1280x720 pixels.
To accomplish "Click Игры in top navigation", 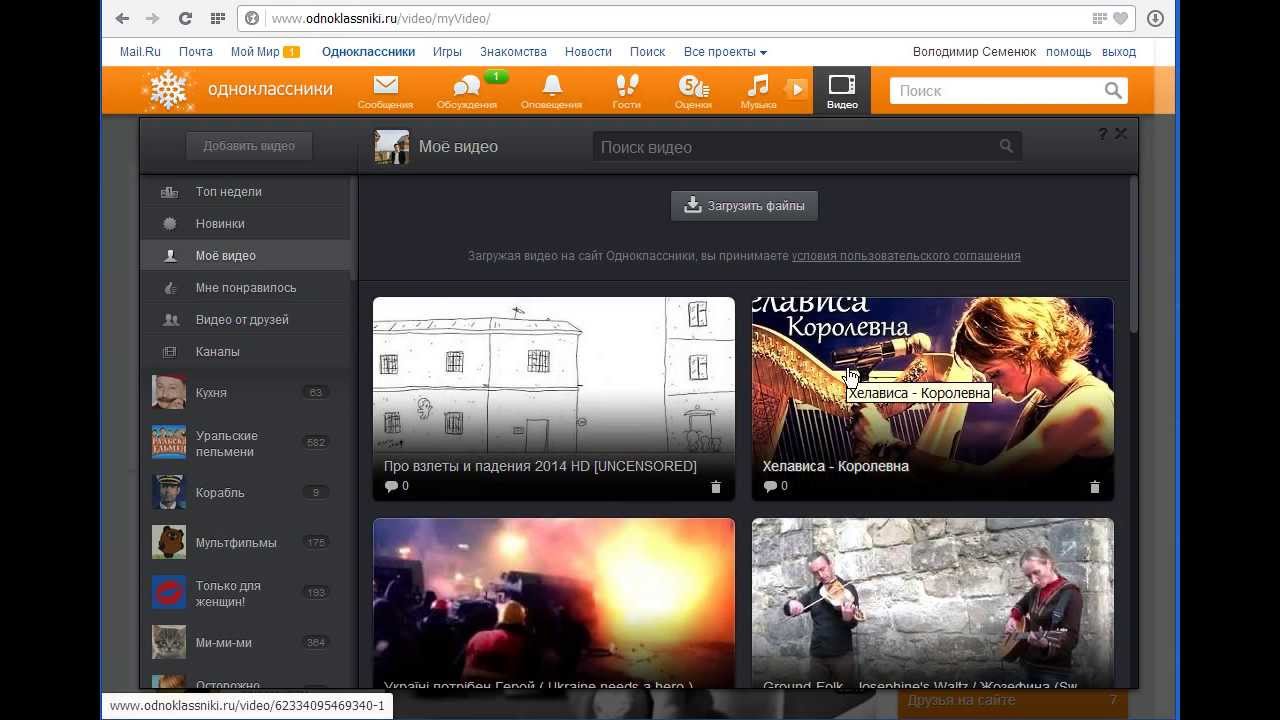I will click(x=447, y=51).
